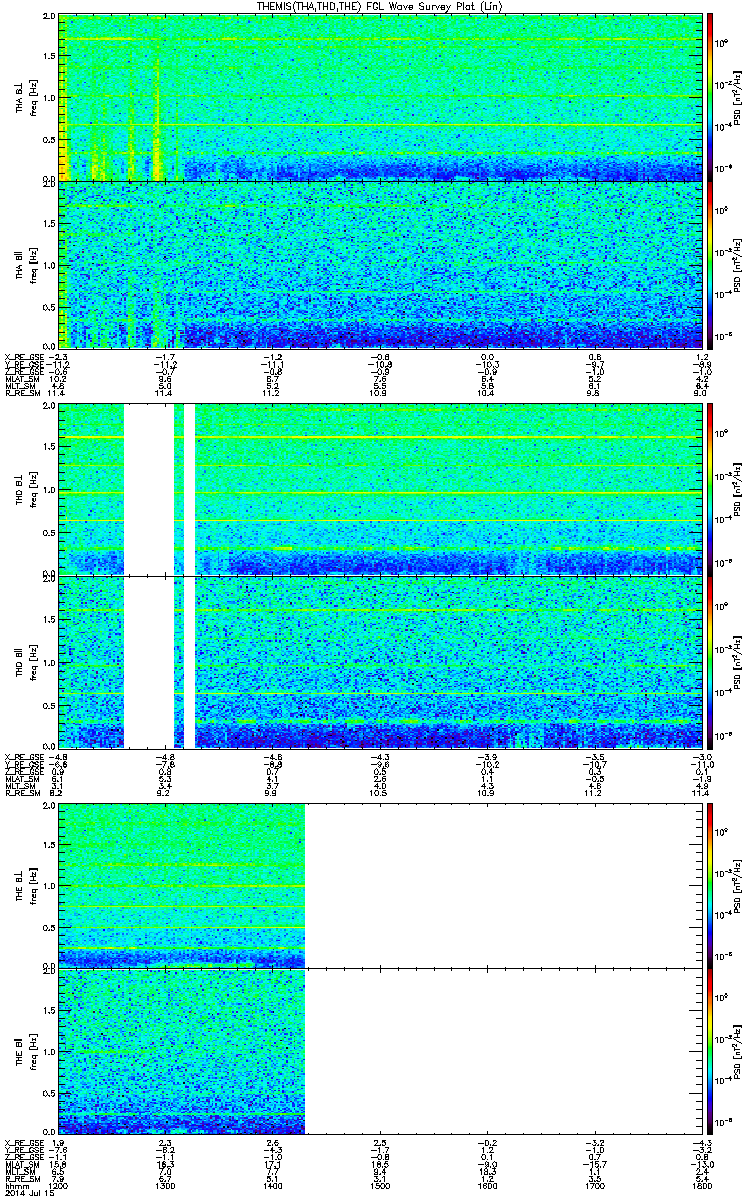Click the 'THD B⊥ freq [Hz]' axis label
750x1200 pixels.
pyautogui.click(x=26, y=489)
